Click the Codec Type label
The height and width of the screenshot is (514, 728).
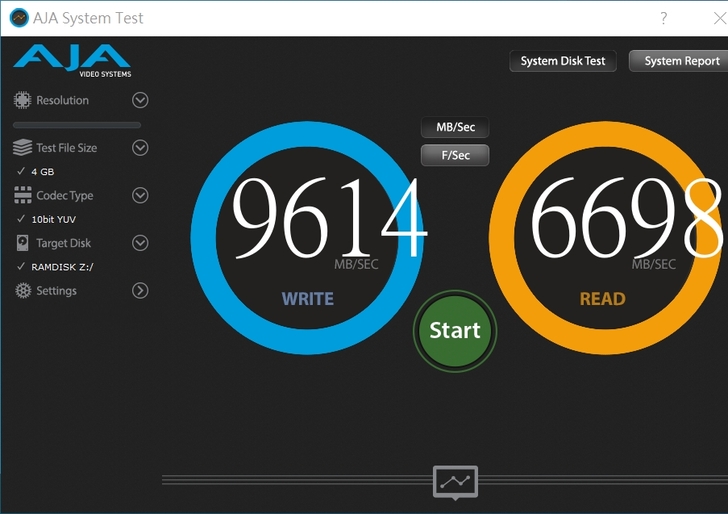tap(65, 195)
